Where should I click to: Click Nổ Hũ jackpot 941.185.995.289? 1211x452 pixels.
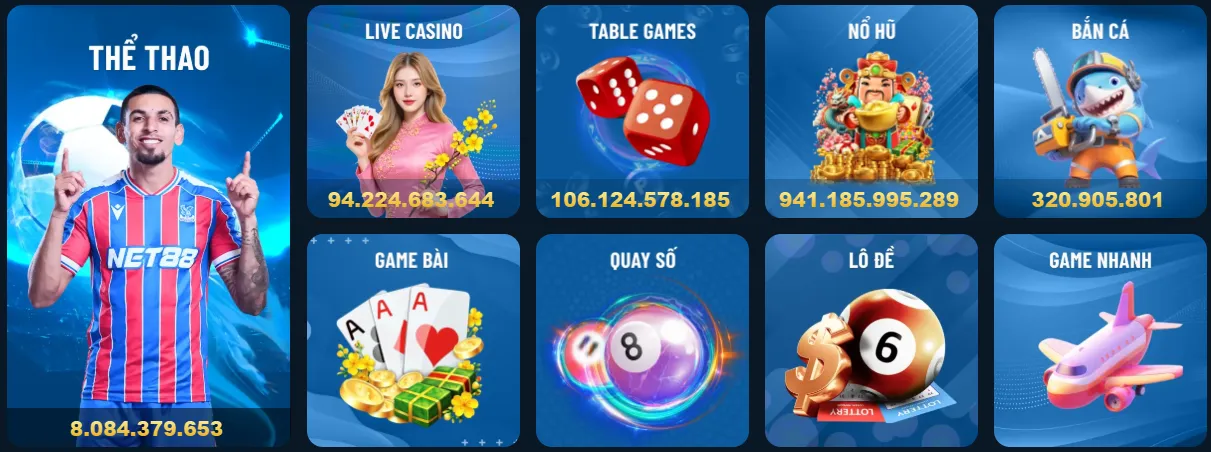pyautogui.click(x=869, y=199)
